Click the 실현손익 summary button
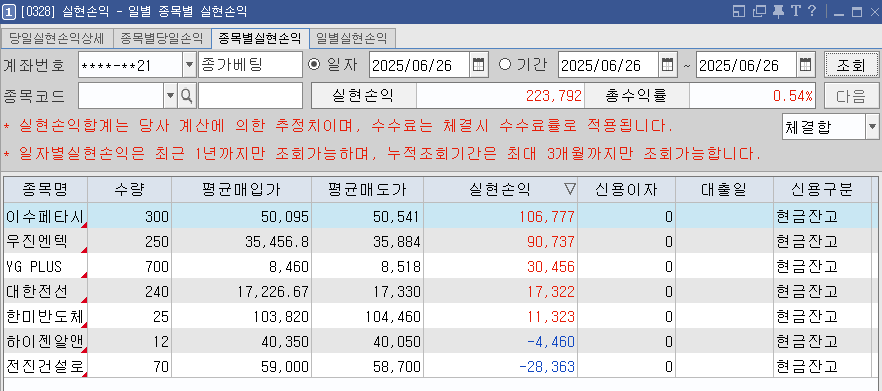The width and height of the screenshot is (882, 391). pyautogui.click(x=363, y=96)
